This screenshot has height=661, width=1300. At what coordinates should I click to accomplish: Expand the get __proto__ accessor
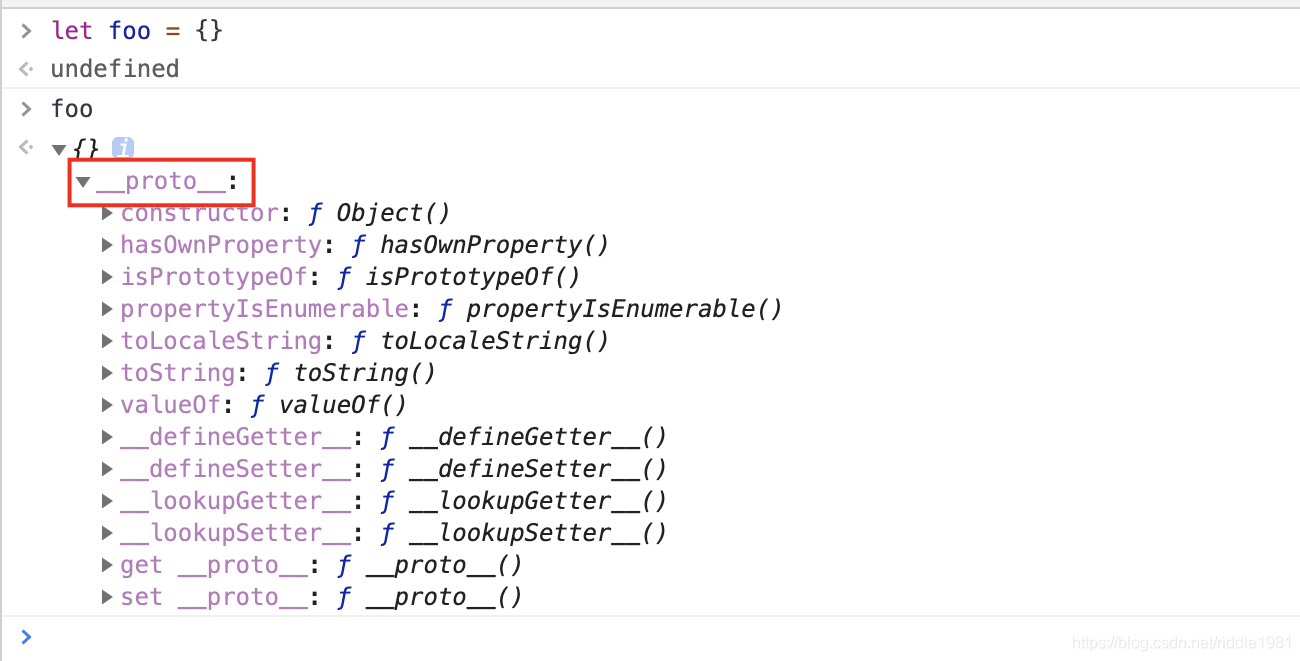pyautogui.click(x=108, y=565)
